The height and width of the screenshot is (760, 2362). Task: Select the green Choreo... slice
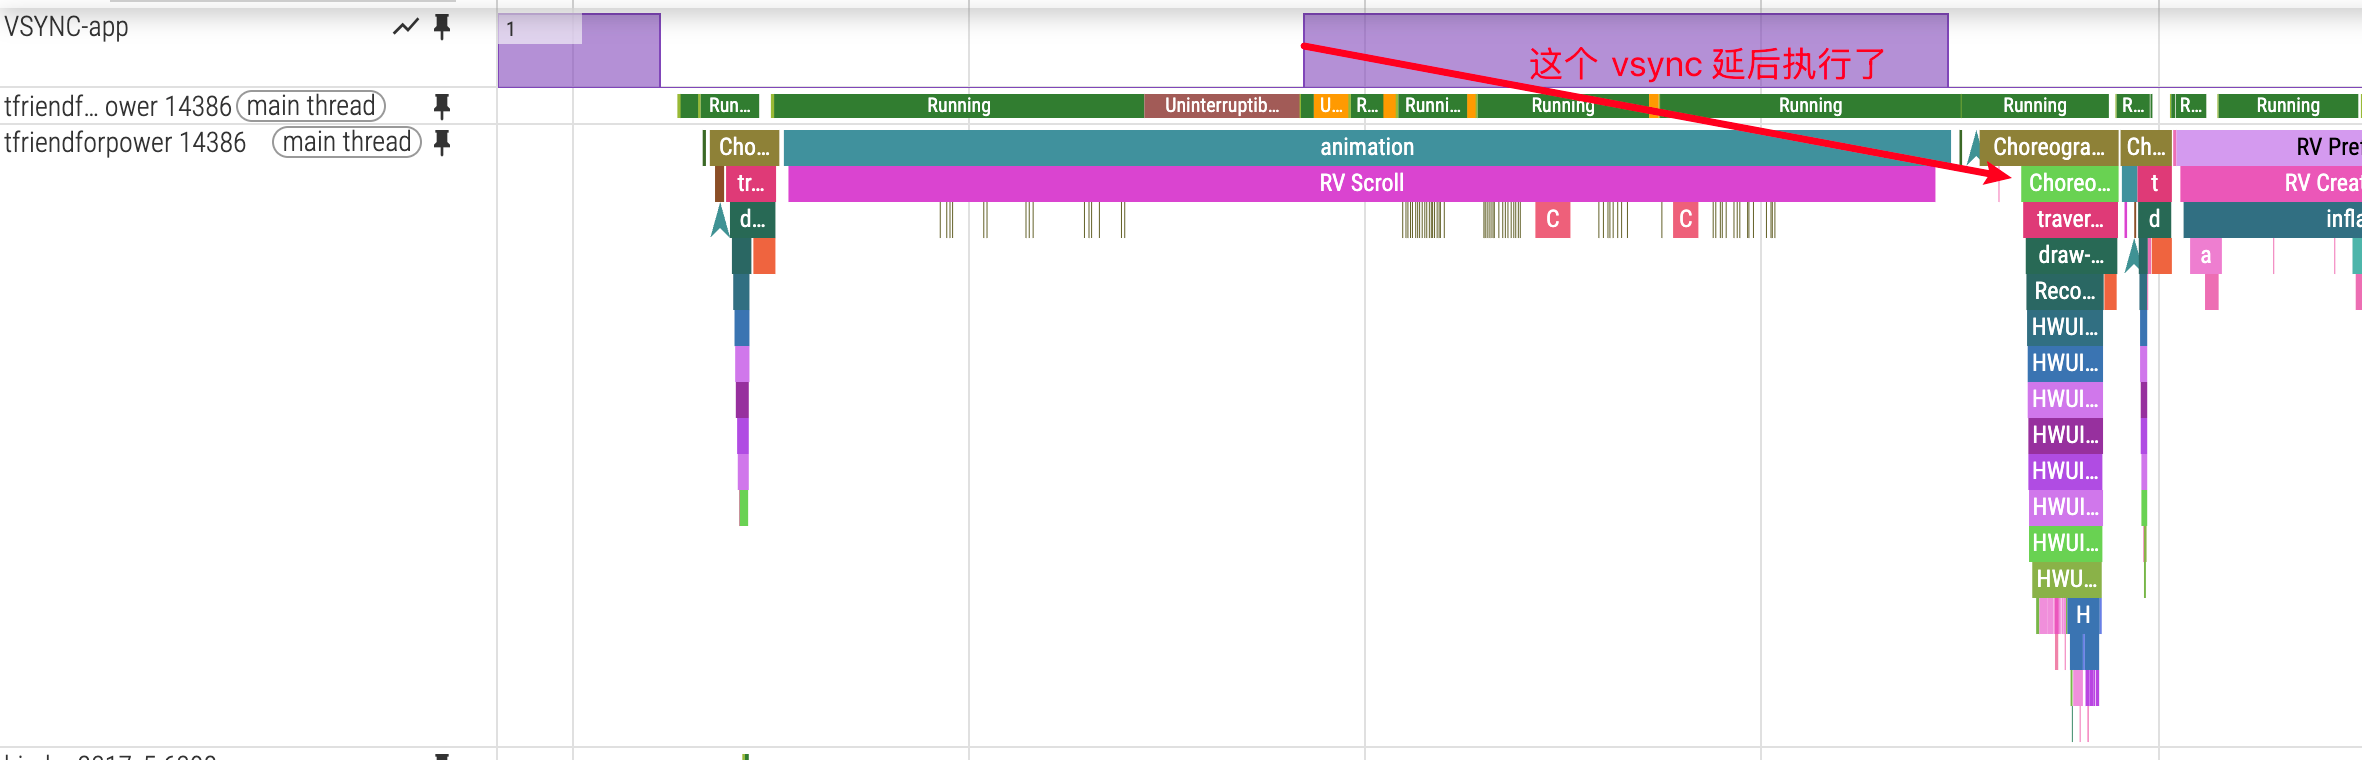2069,183
